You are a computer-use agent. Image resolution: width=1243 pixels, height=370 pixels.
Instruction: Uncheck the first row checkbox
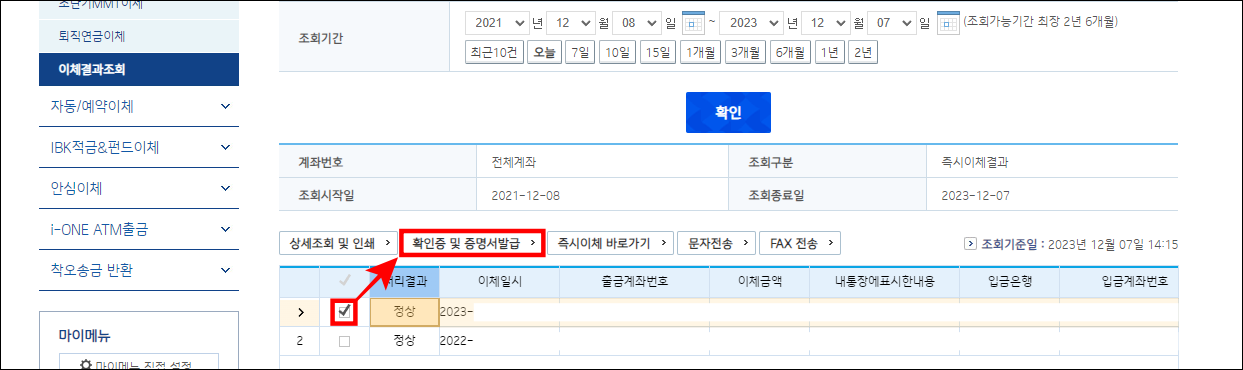tap(345, 312)
